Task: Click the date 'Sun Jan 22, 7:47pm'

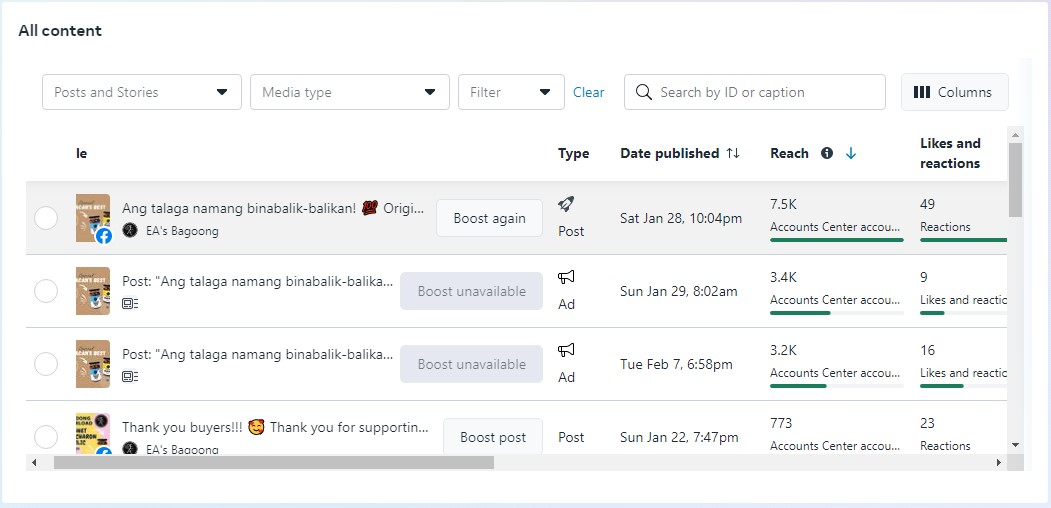Action: coord(679,438)
